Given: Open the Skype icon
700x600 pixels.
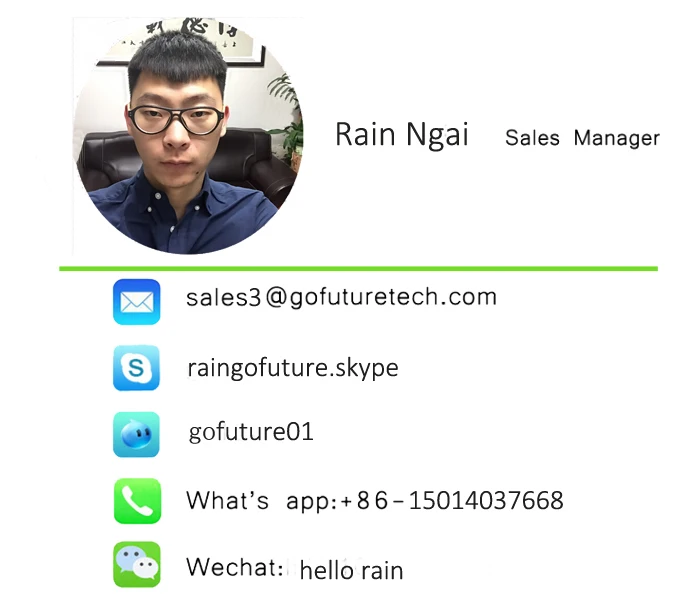Looking at the screenshot, I should click(136, 368).
